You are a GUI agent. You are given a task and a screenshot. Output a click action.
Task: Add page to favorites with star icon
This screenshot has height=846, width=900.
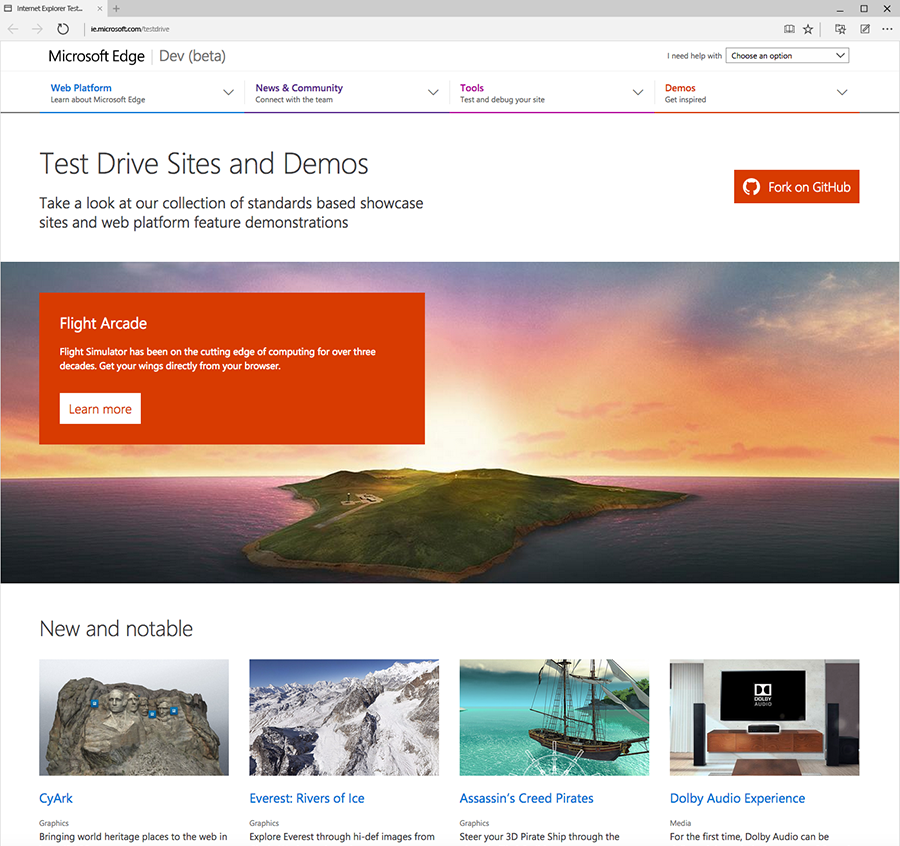[808, 29]
